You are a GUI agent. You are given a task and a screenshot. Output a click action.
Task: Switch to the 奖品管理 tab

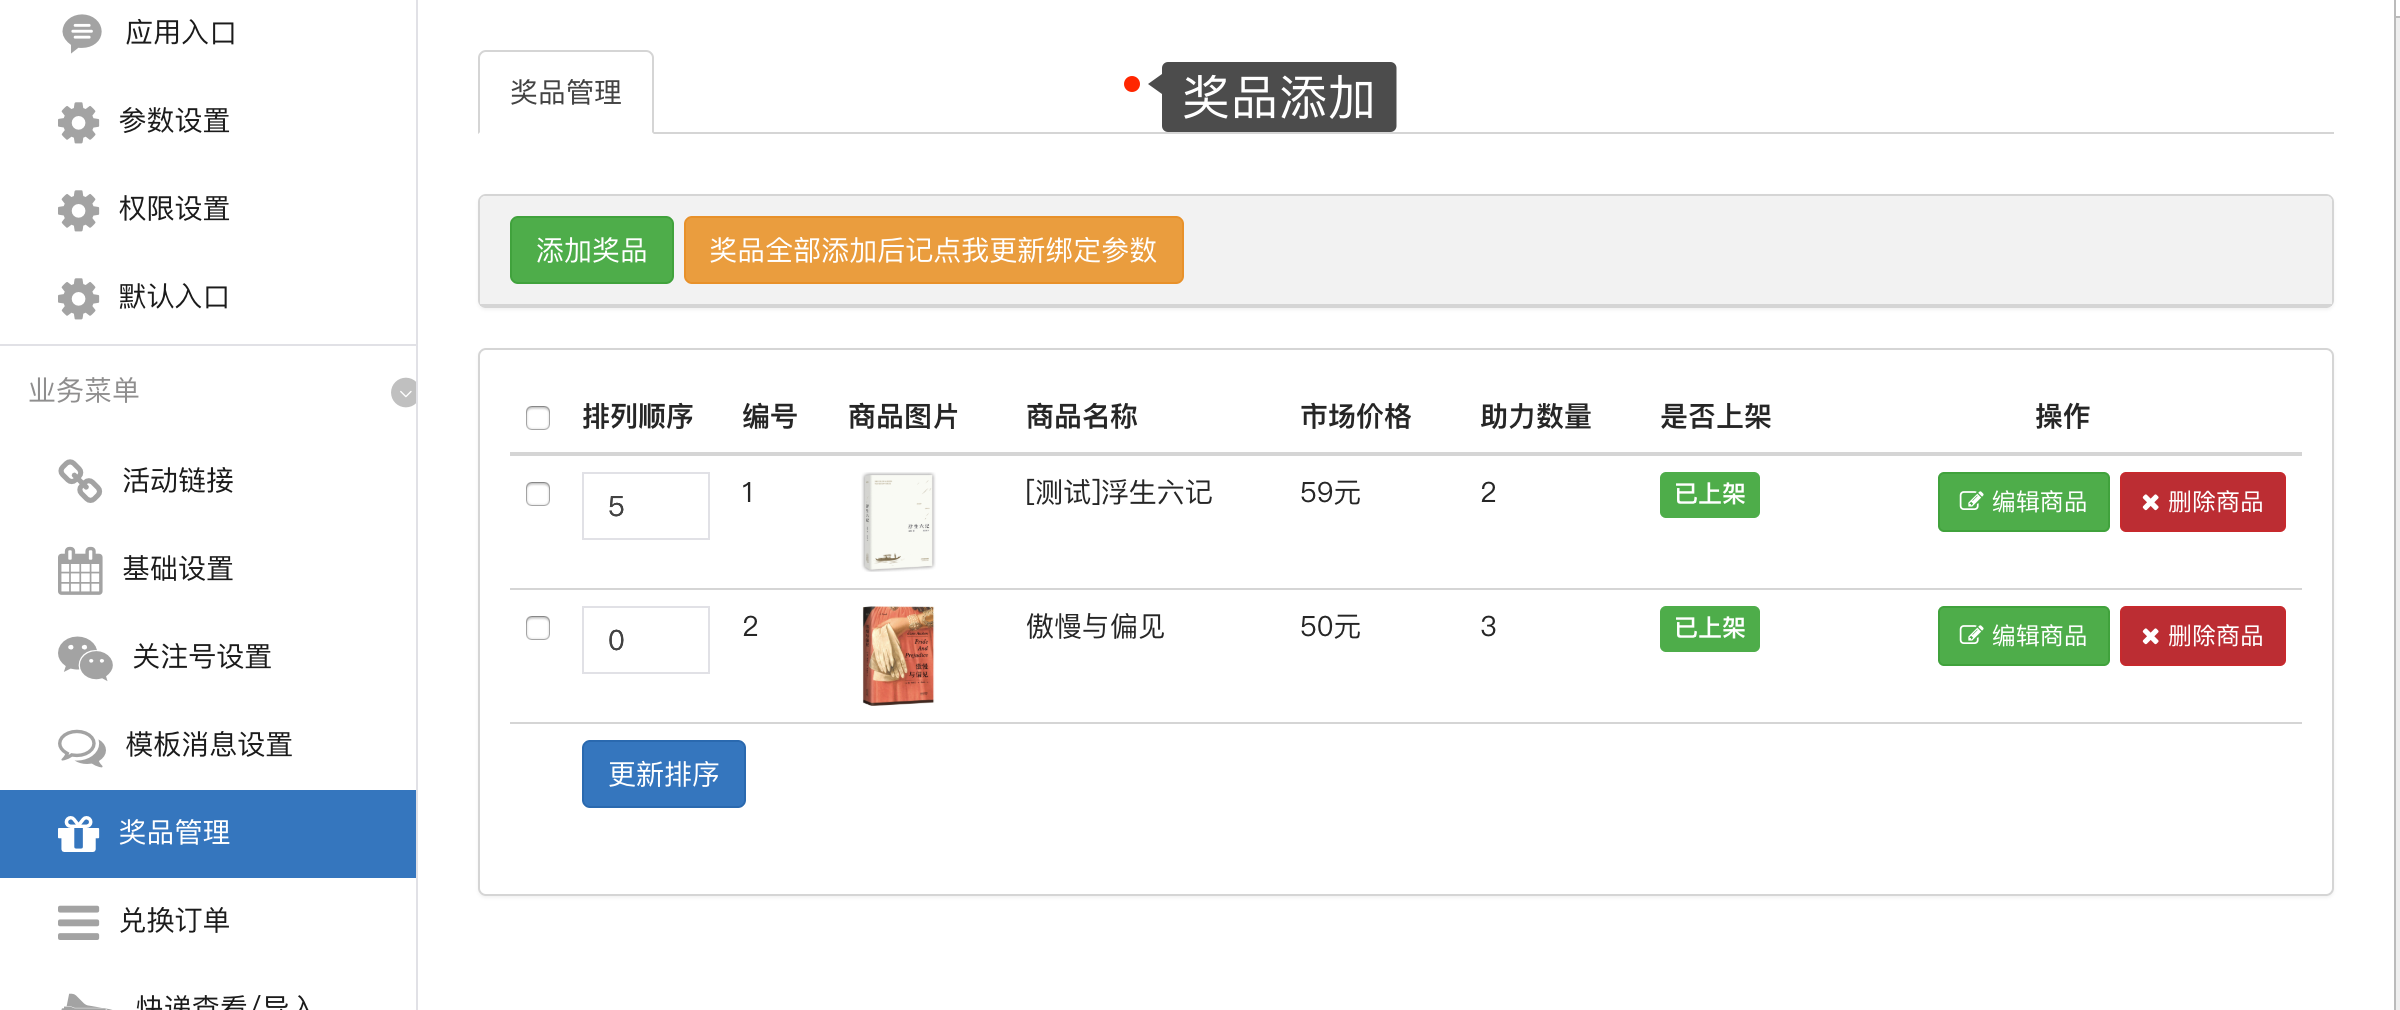566,92
